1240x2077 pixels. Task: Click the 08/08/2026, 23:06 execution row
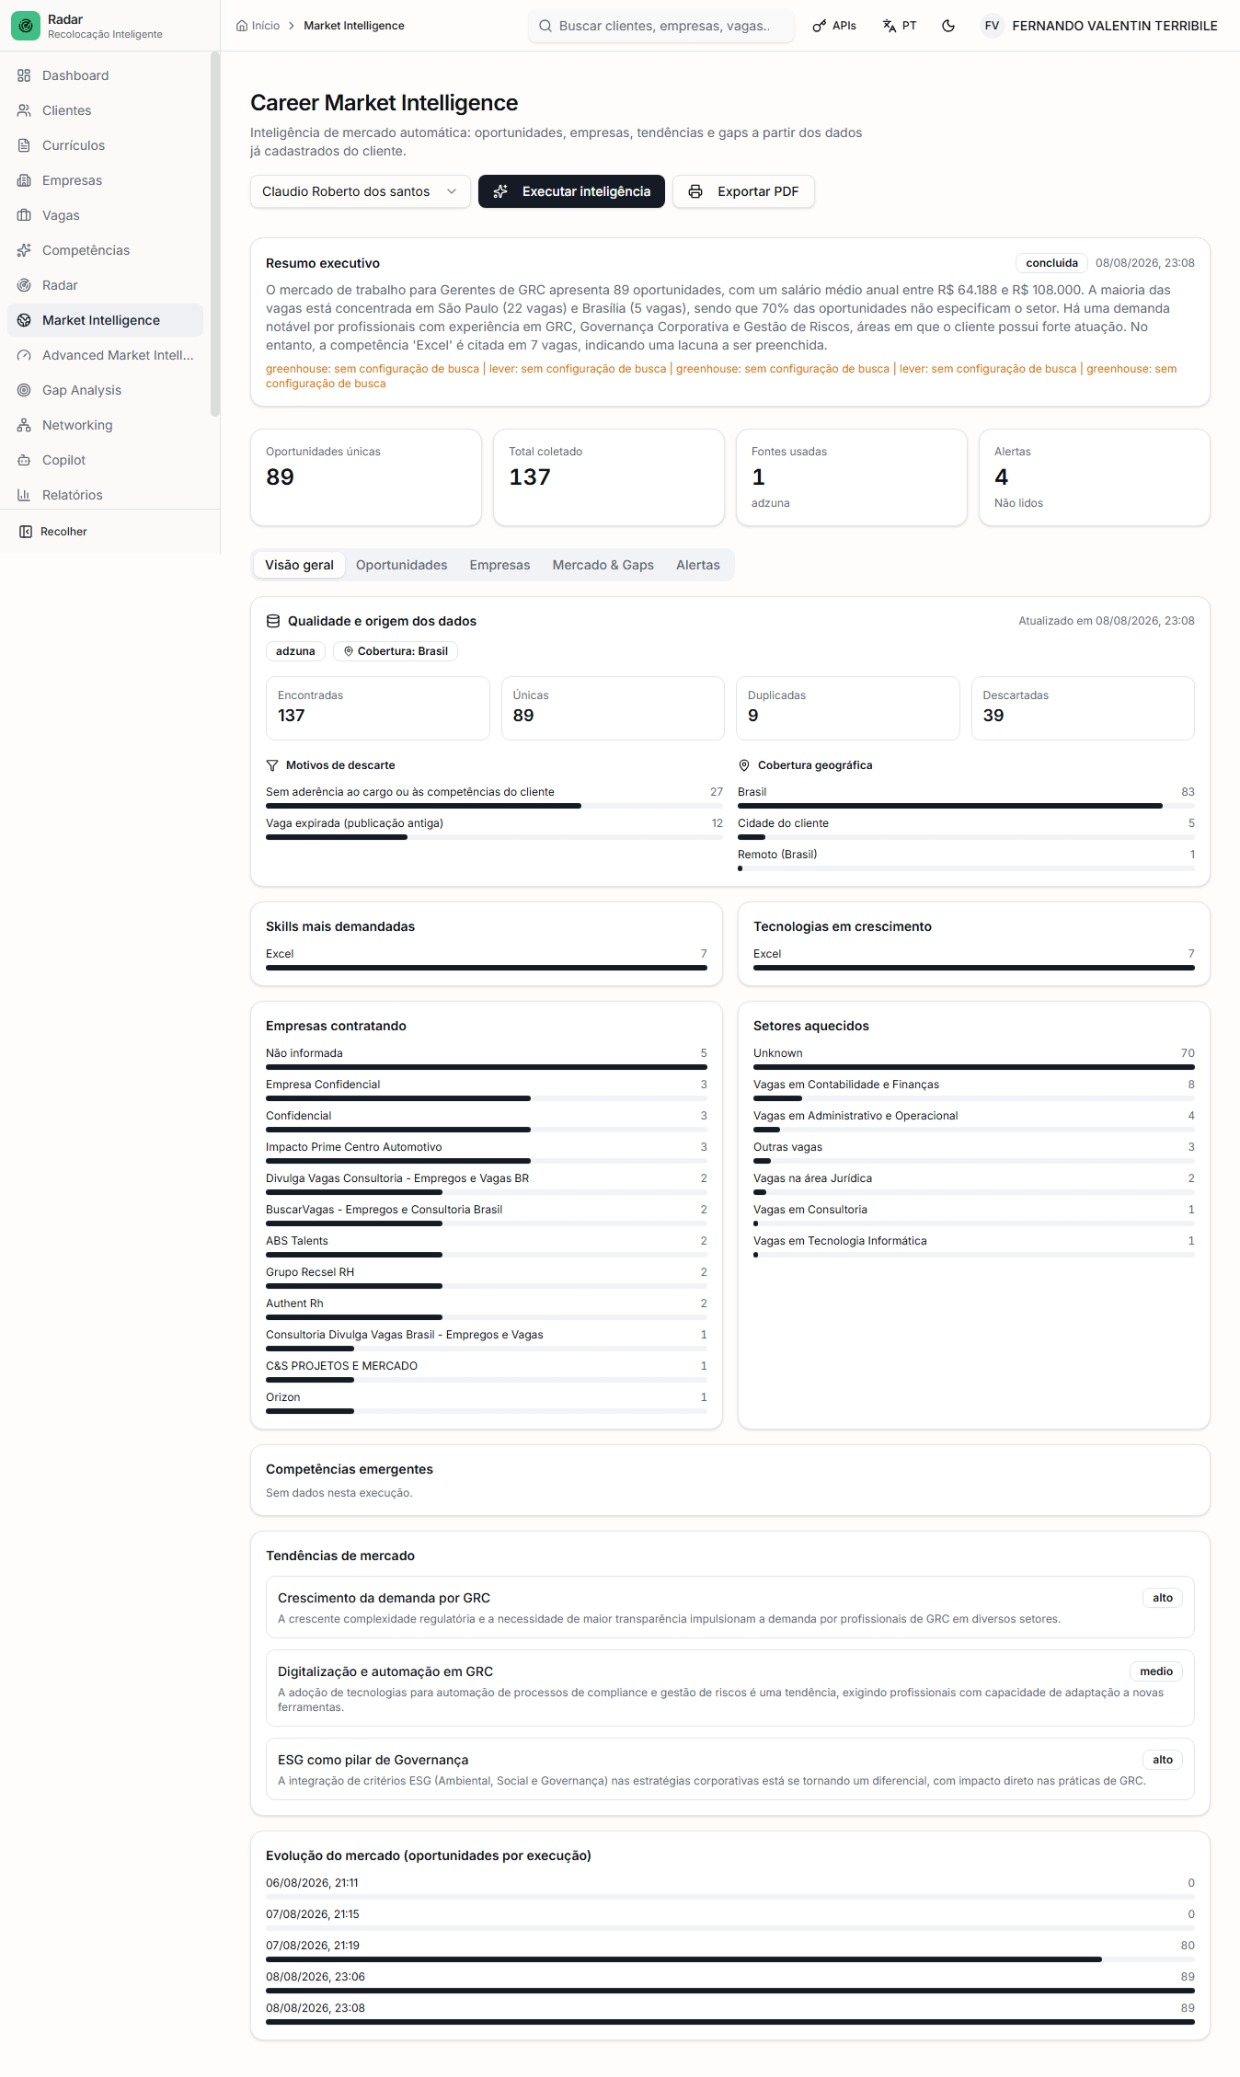[x=730, y=1983]
